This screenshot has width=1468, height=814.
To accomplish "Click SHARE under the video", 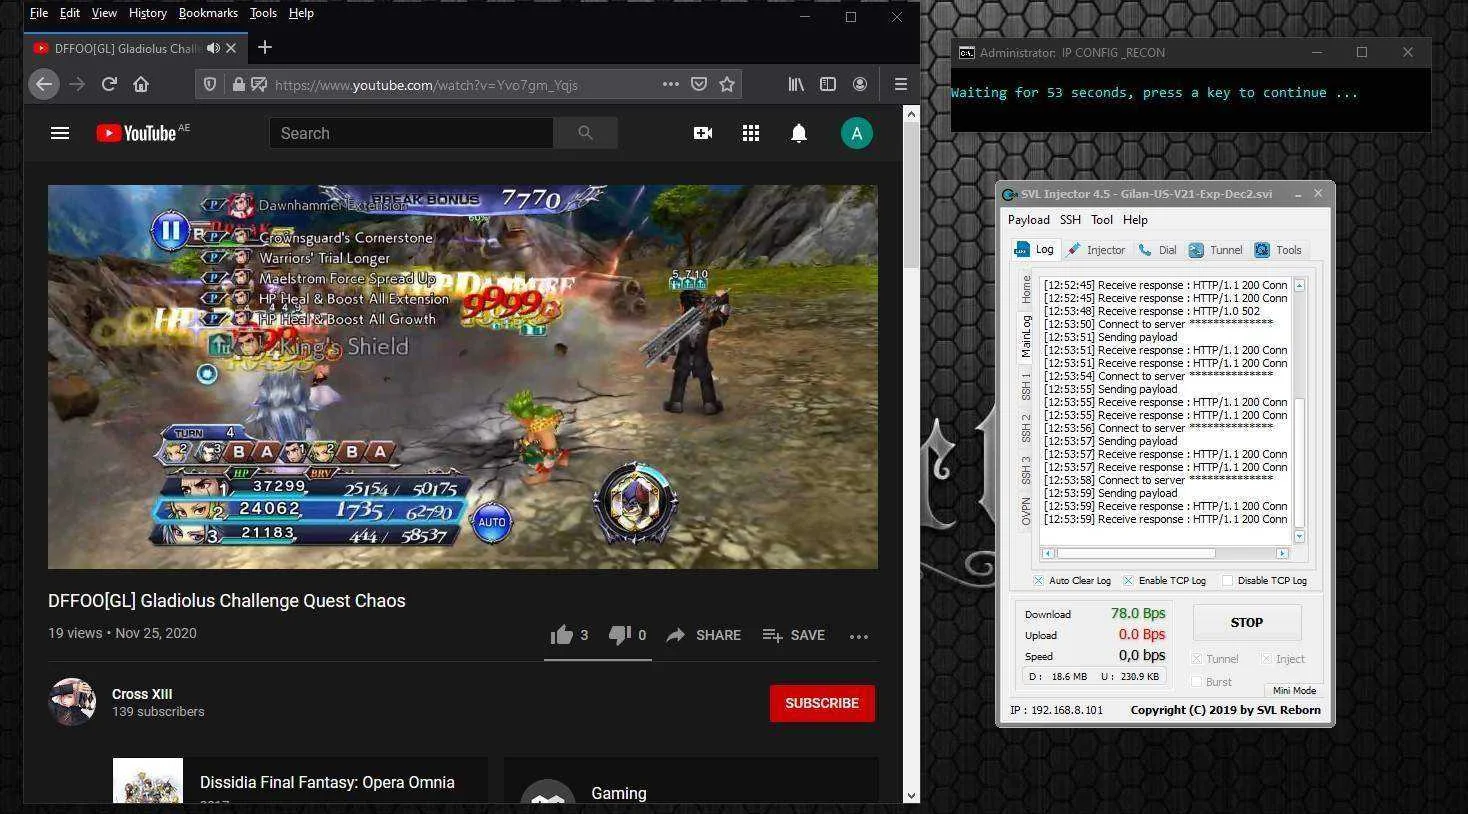I will point(704,635).
